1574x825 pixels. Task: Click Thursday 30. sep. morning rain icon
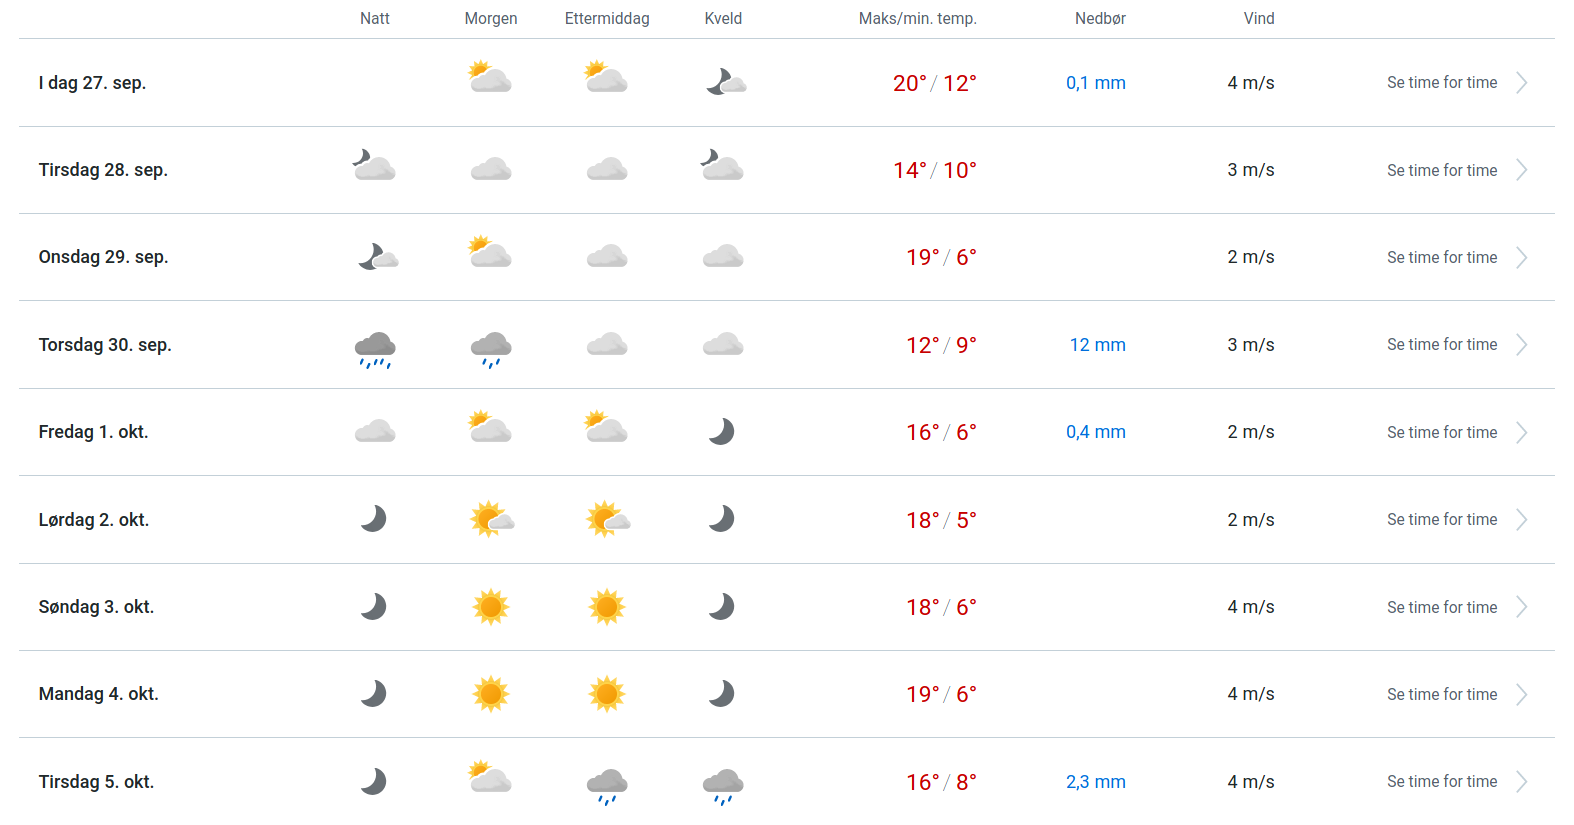pos(491,349)
